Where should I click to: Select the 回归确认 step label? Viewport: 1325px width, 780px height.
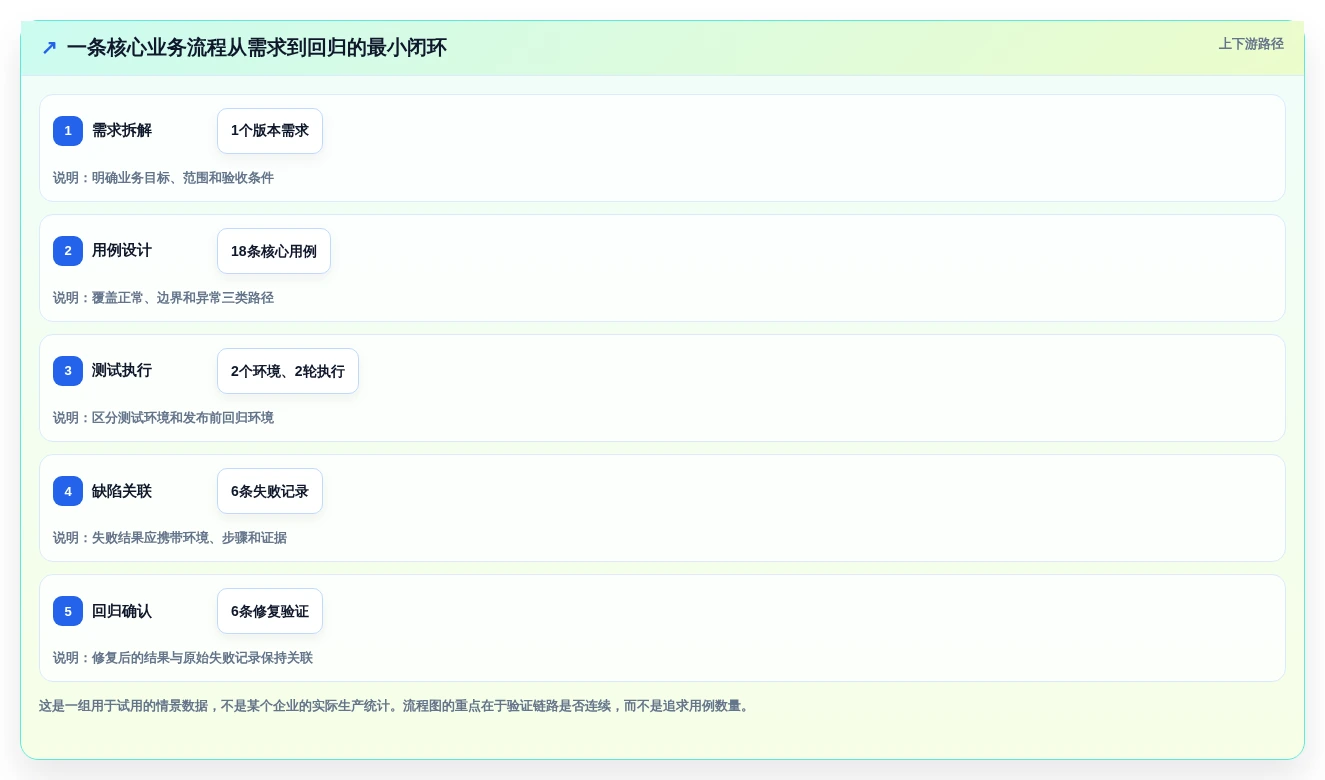click(122, 611)
